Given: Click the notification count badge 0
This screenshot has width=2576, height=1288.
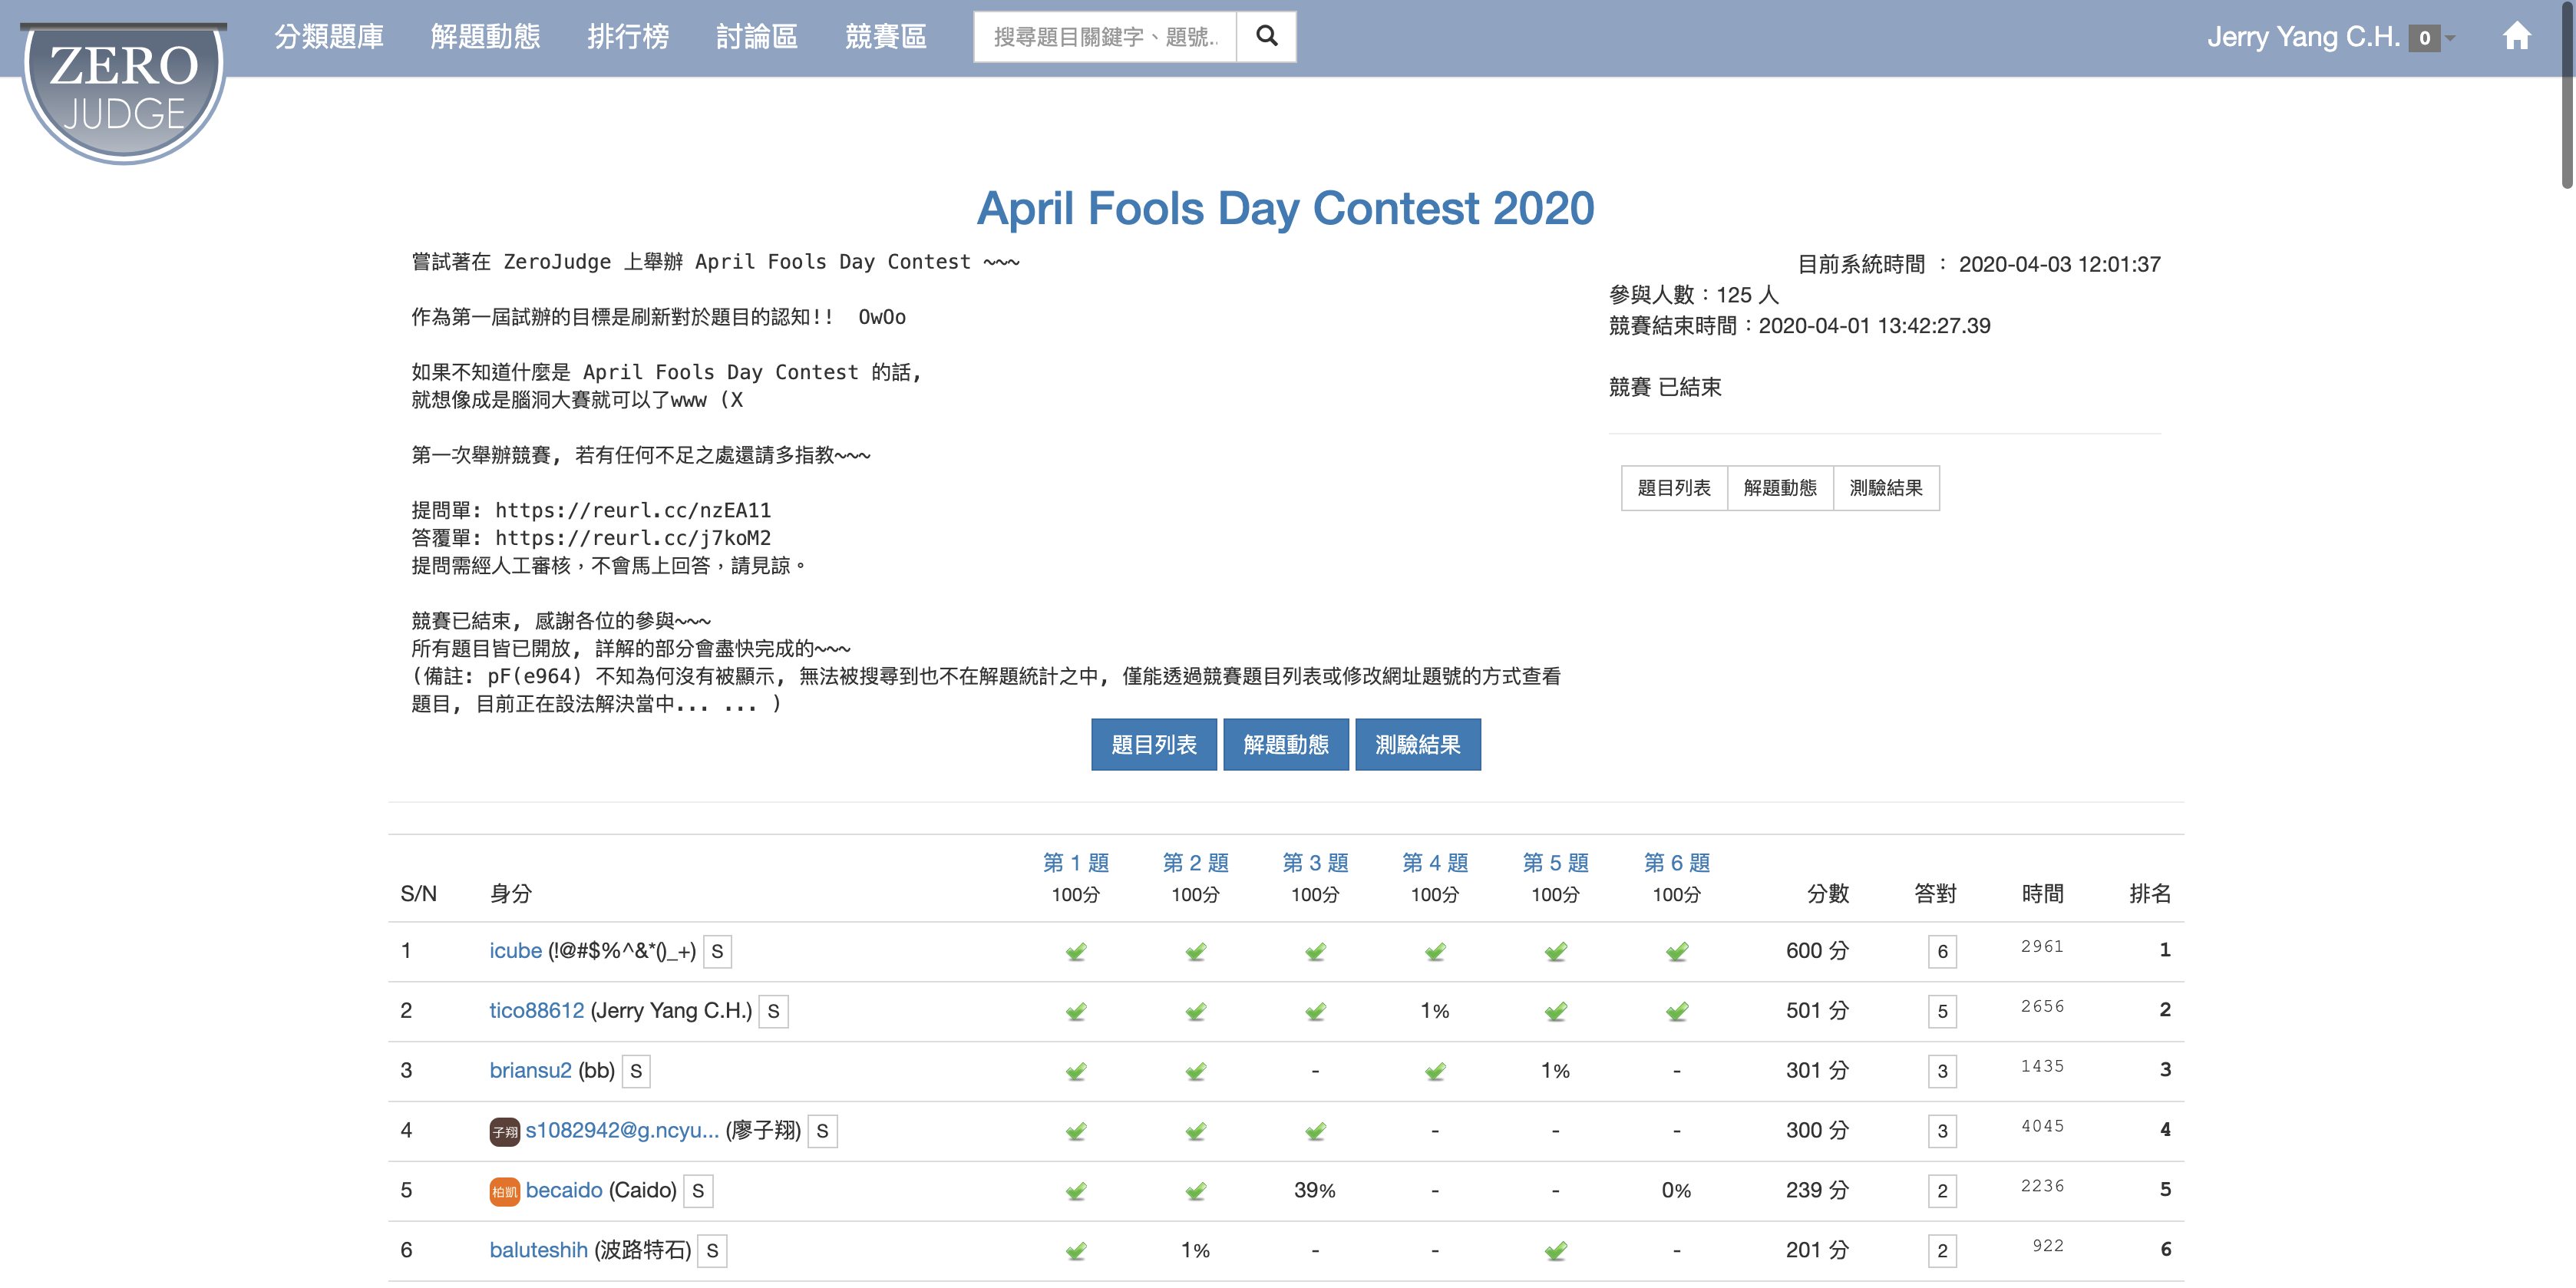Looking at the screenshot, I should 2424,38.
